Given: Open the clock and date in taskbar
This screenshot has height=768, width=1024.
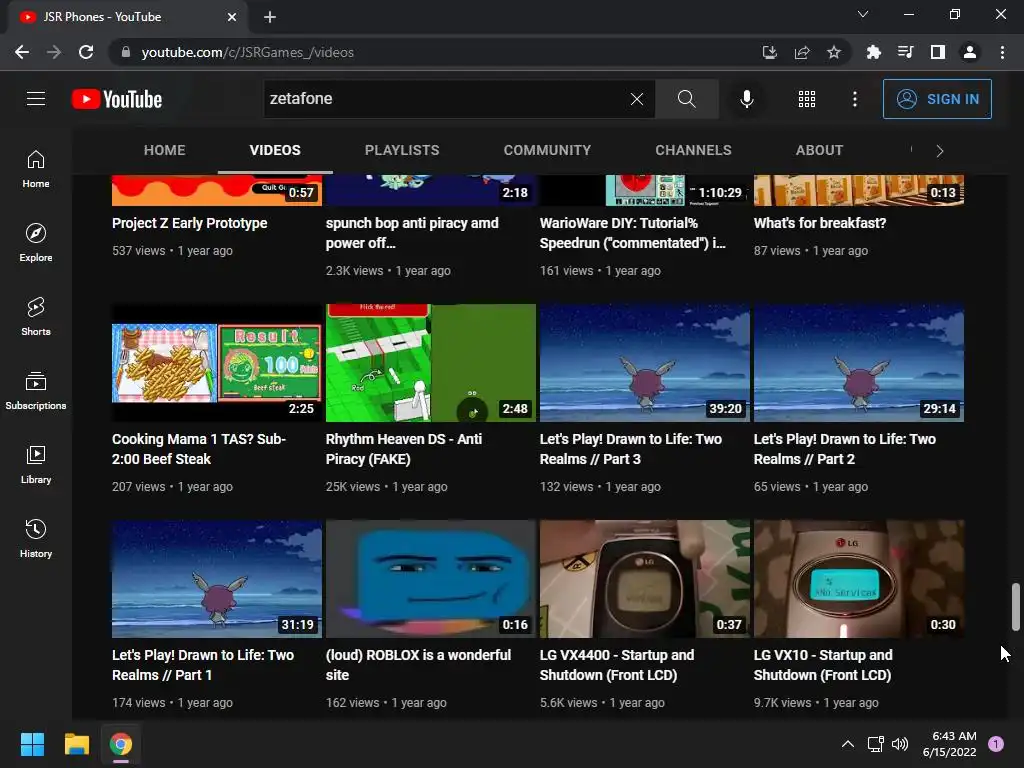Looking at the screenshot, I should [x=949, y=744].
